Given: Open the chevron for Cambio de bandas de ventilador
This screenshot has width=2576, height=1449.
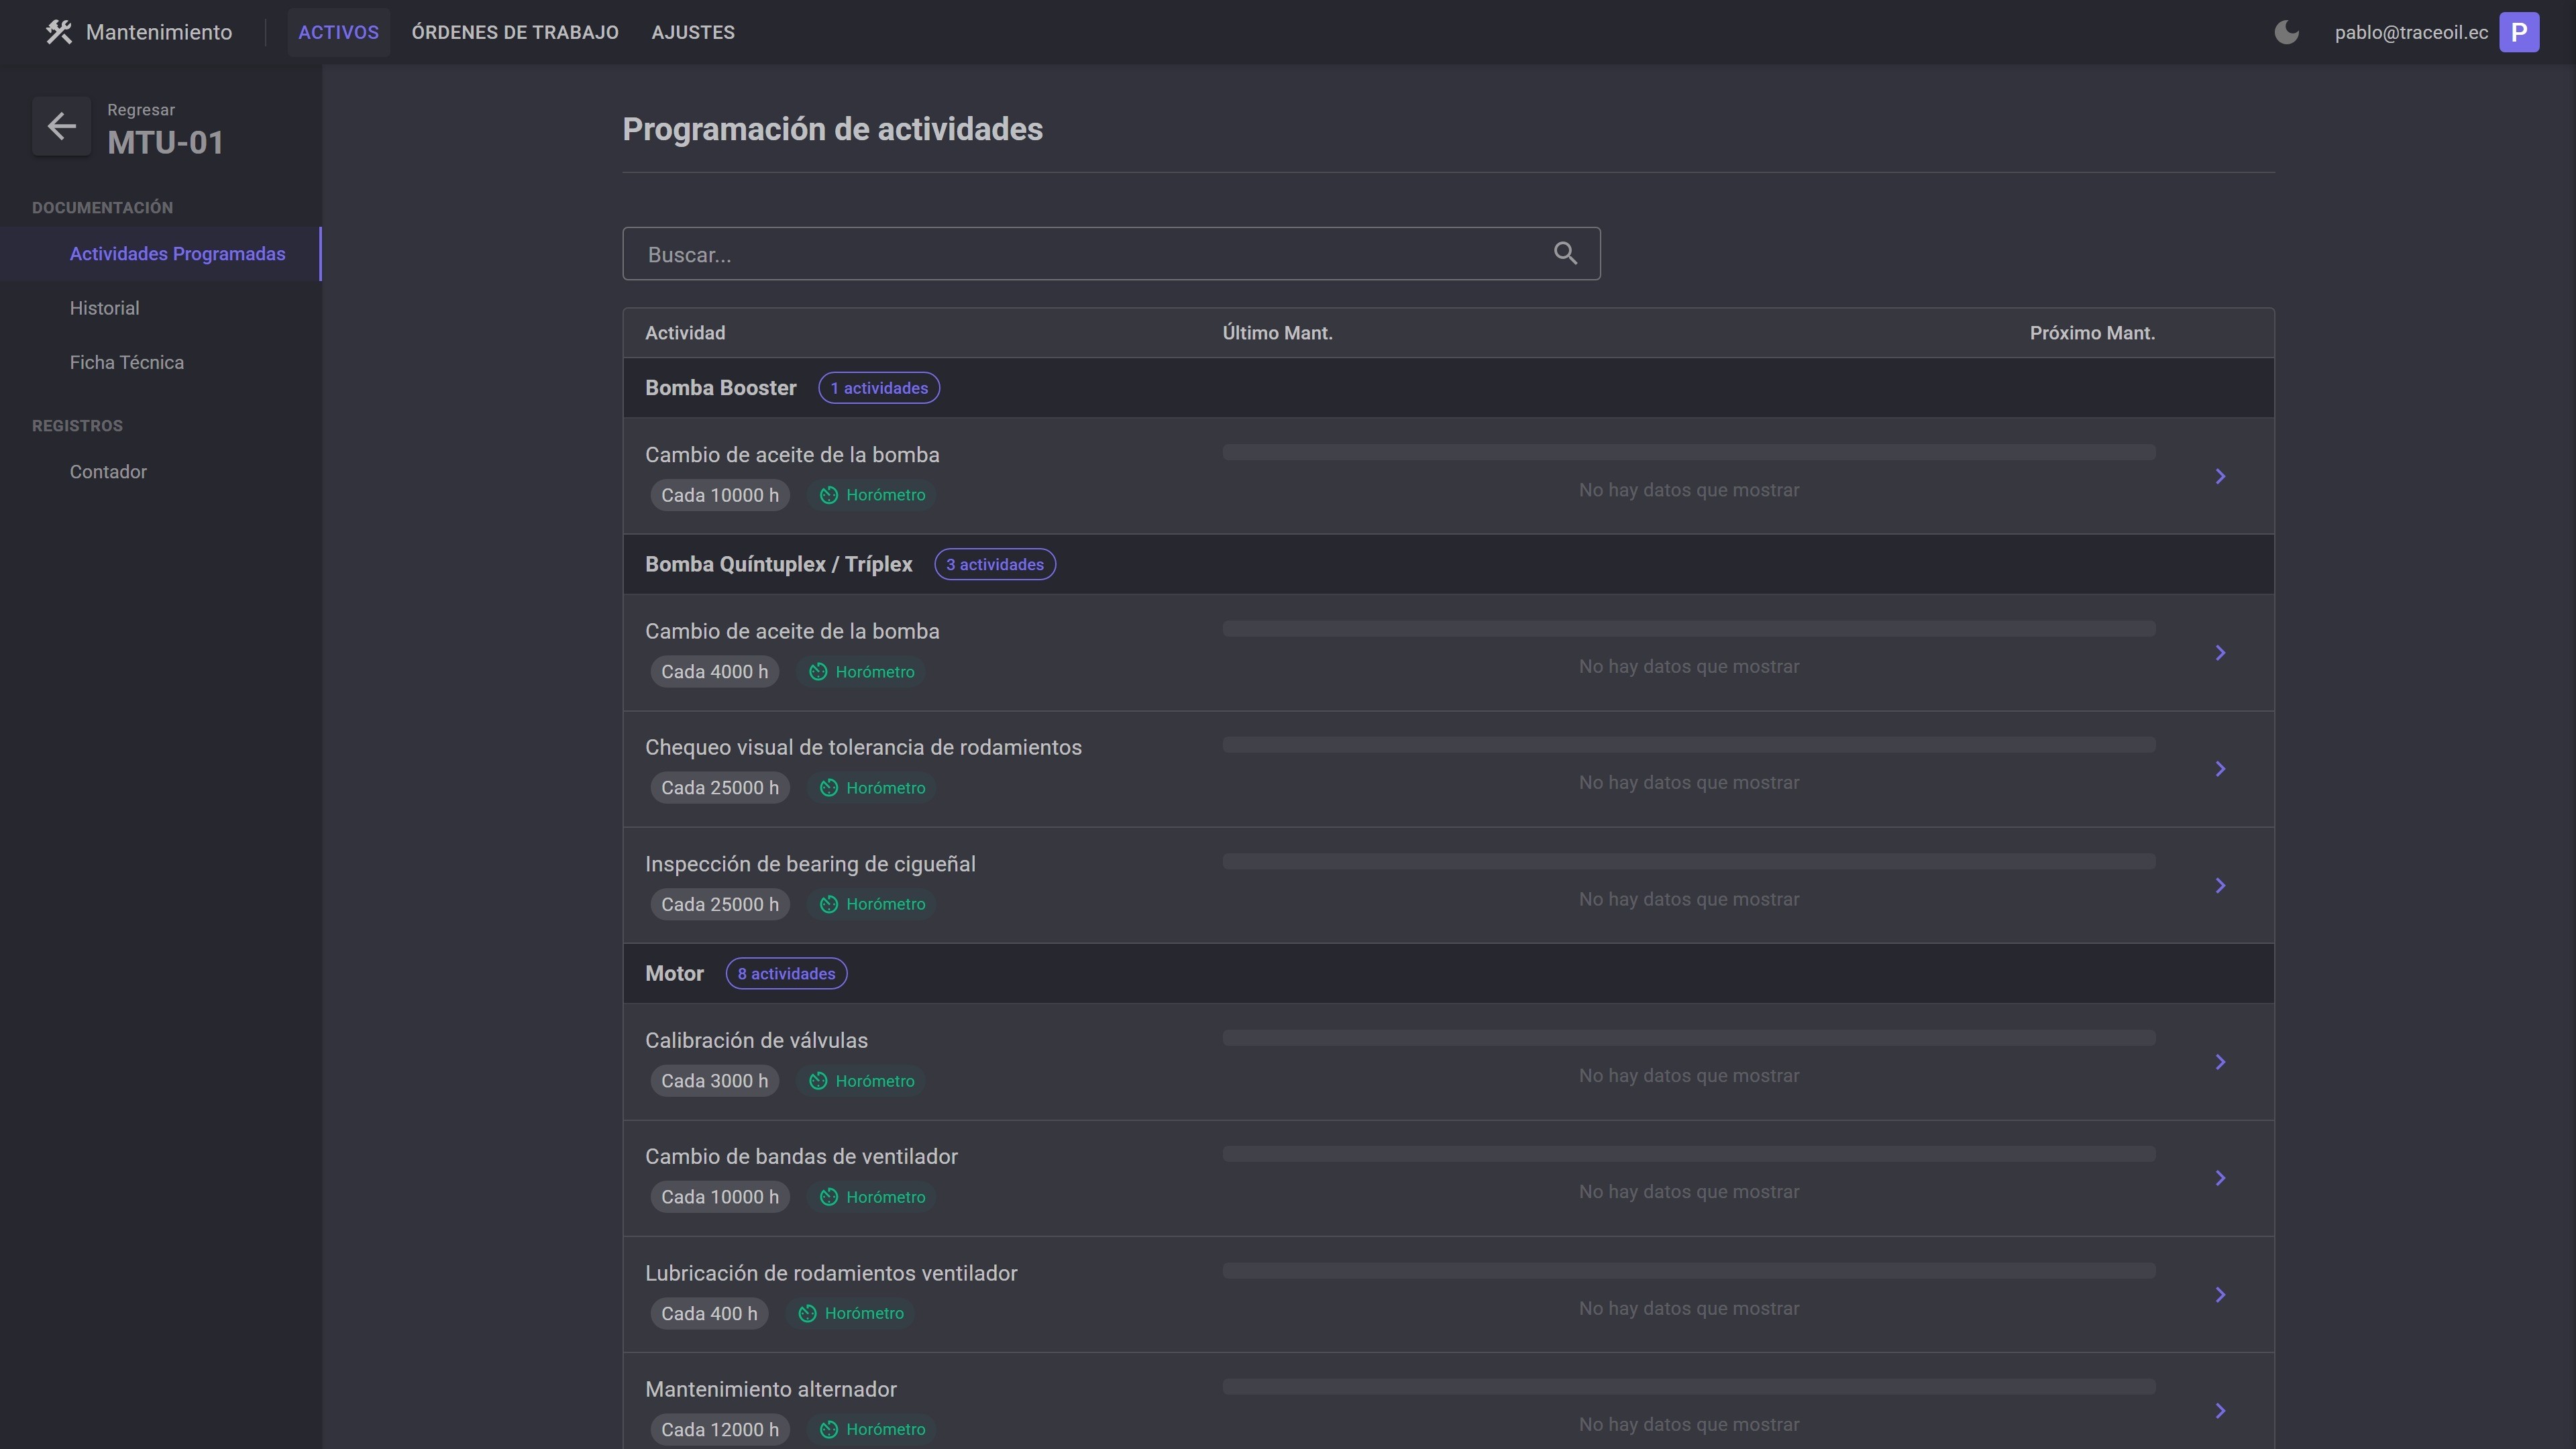Looking at the screenshot, I should [2220, 1179].
